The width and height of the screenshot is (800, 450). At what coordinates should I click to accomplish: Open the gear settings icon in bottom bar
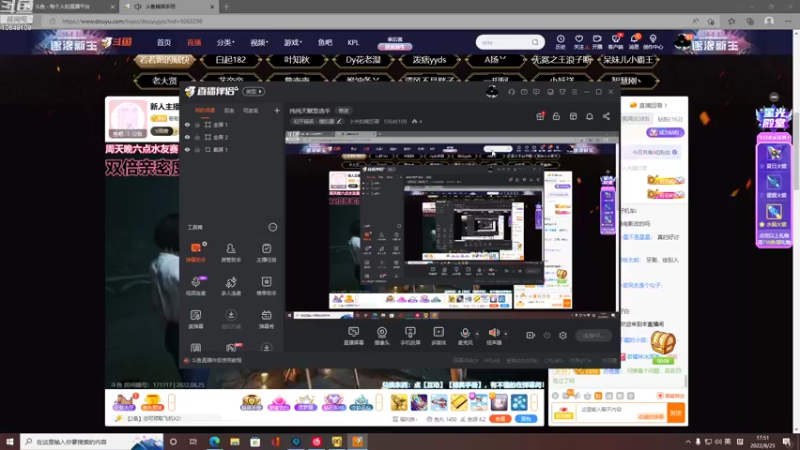[x=563, y=335]
